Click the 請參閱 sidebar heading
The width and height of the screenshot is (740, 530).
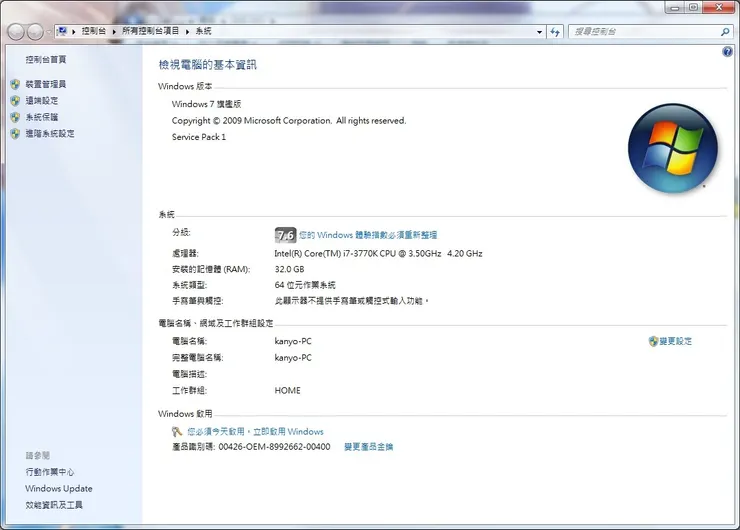point(37,455)
